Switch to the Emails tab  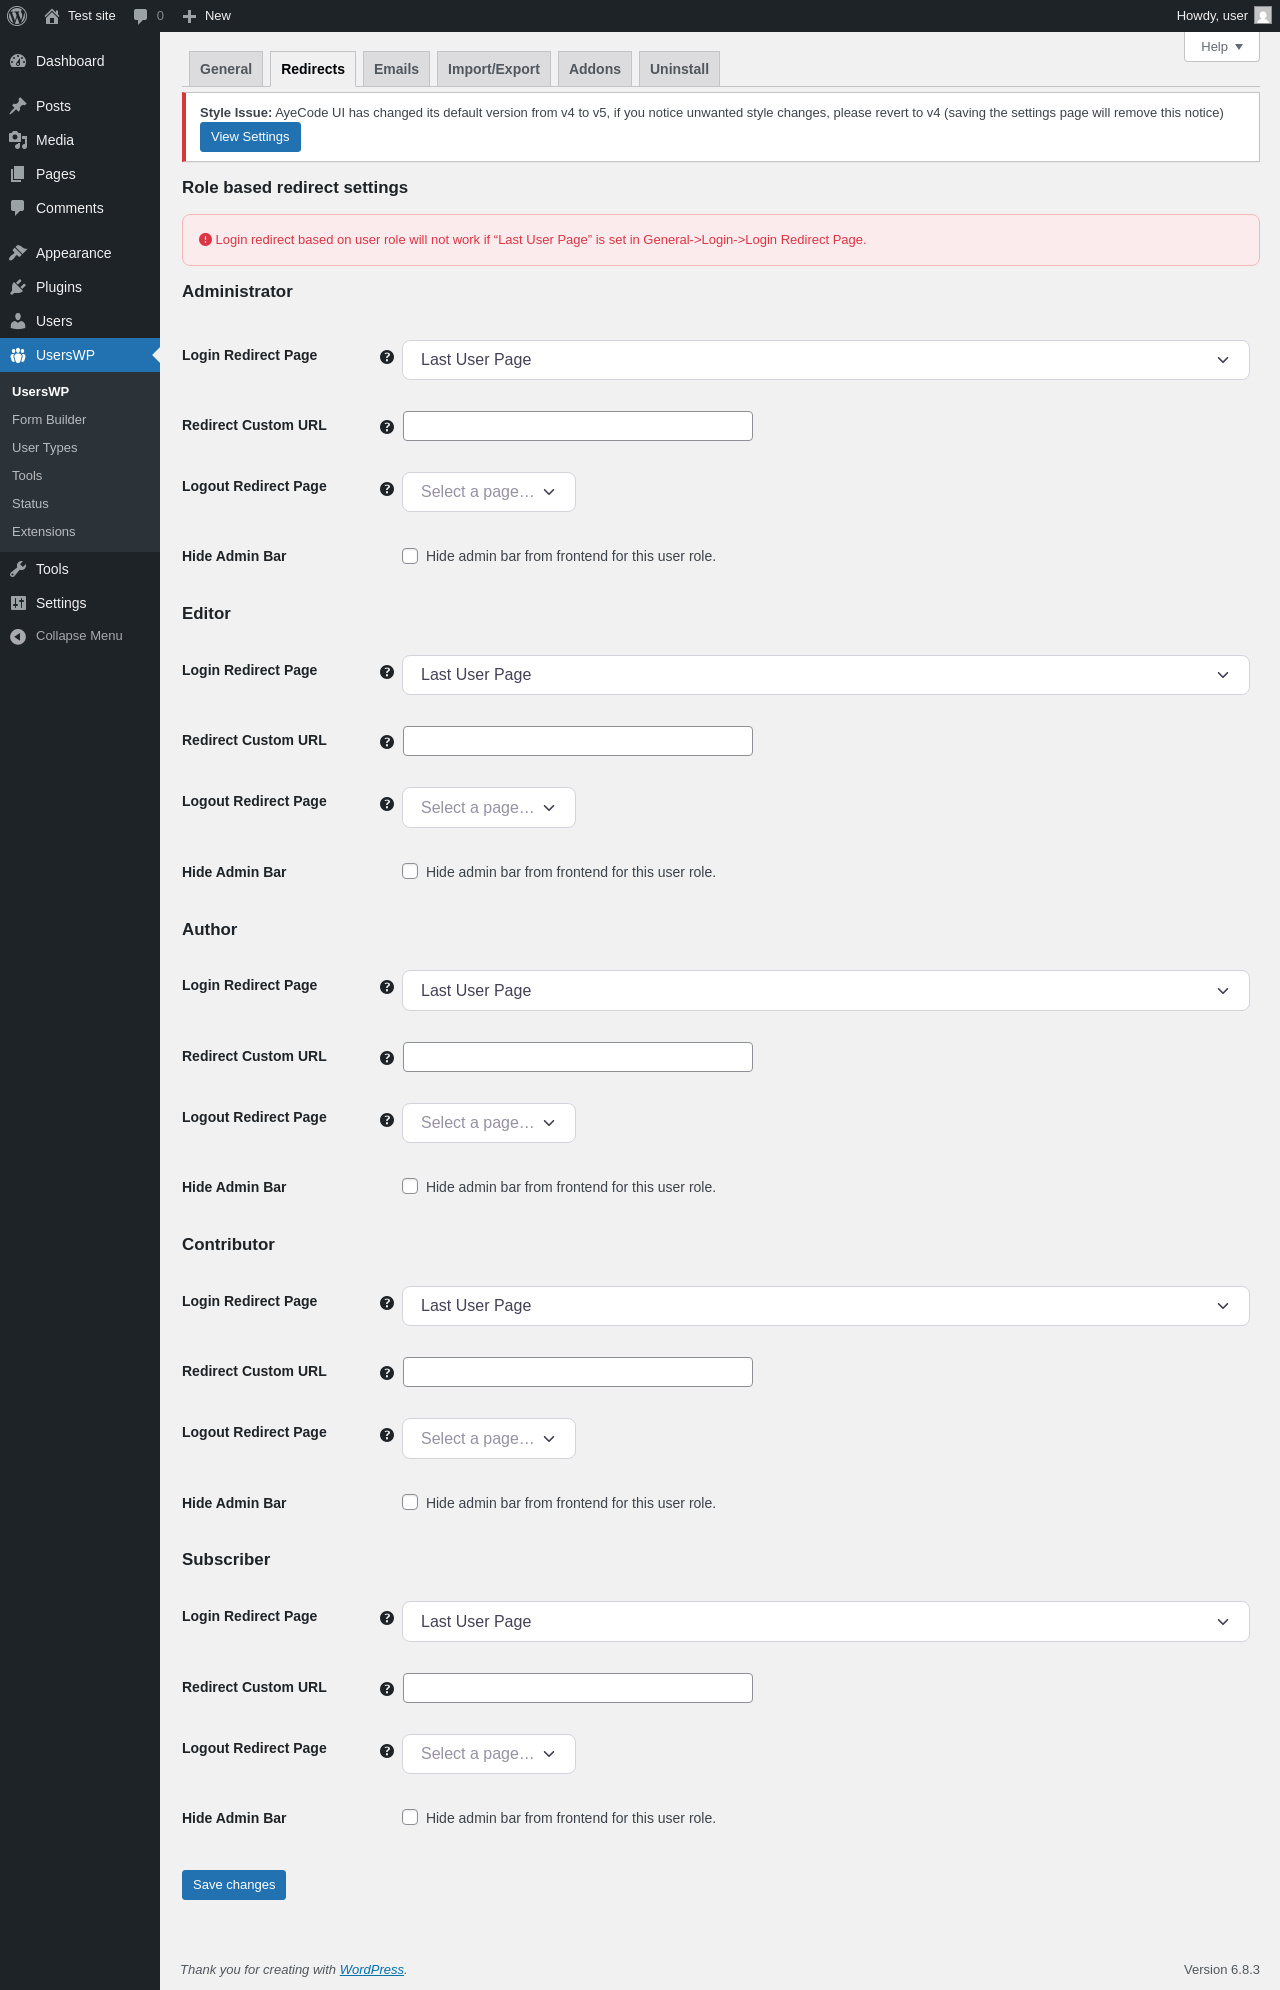[x=396, y=69]
